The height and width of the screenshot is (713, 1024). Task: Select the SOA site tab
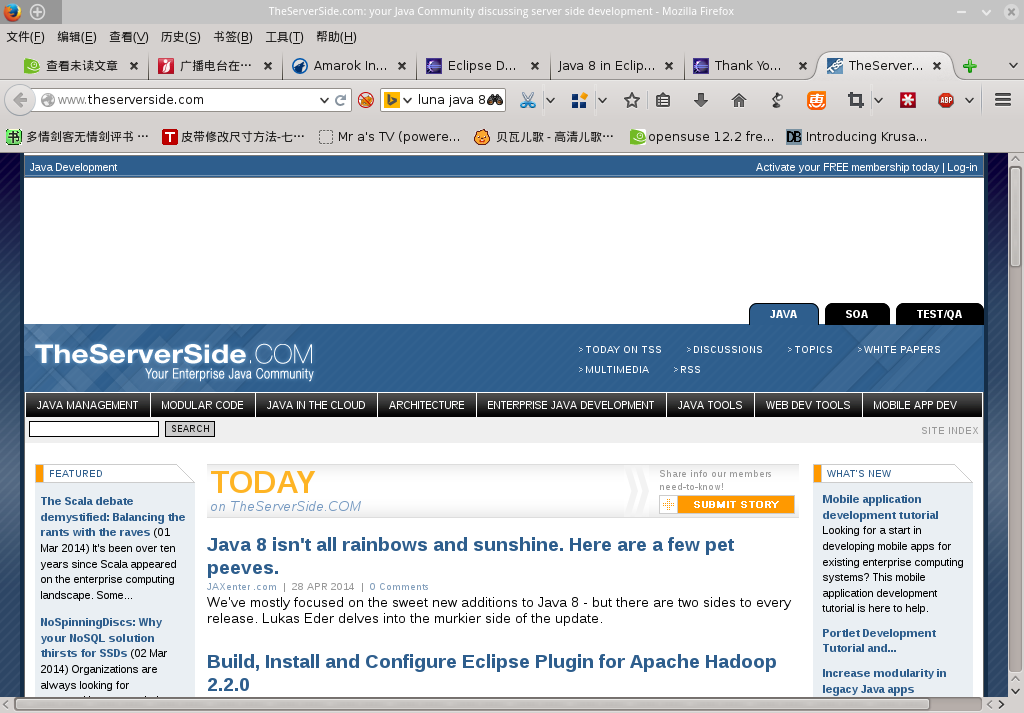coord(857,314)
